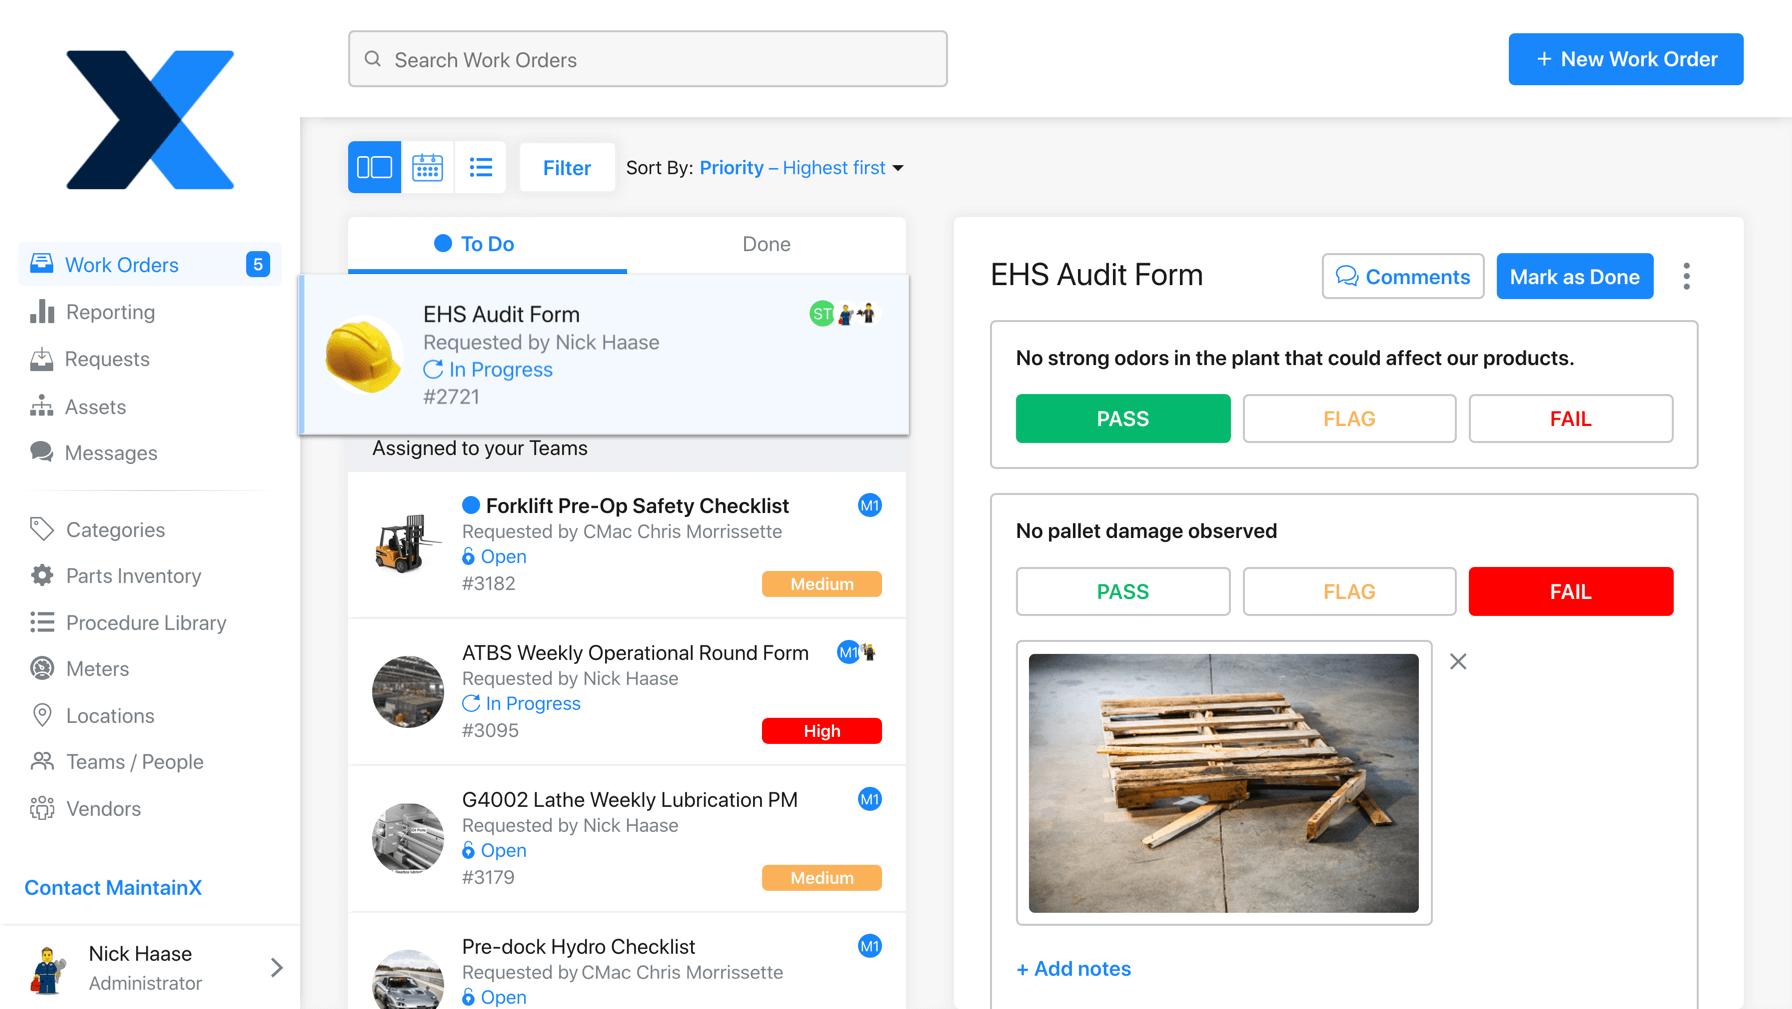Focus the Search Work Orders field
This screenshot has width=1792, height=1009.
pos(648,59)
